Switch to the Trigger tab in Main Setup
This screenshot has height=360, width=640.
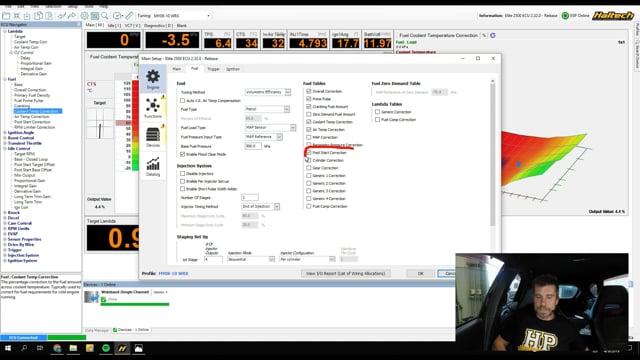(x=213, y=69)
